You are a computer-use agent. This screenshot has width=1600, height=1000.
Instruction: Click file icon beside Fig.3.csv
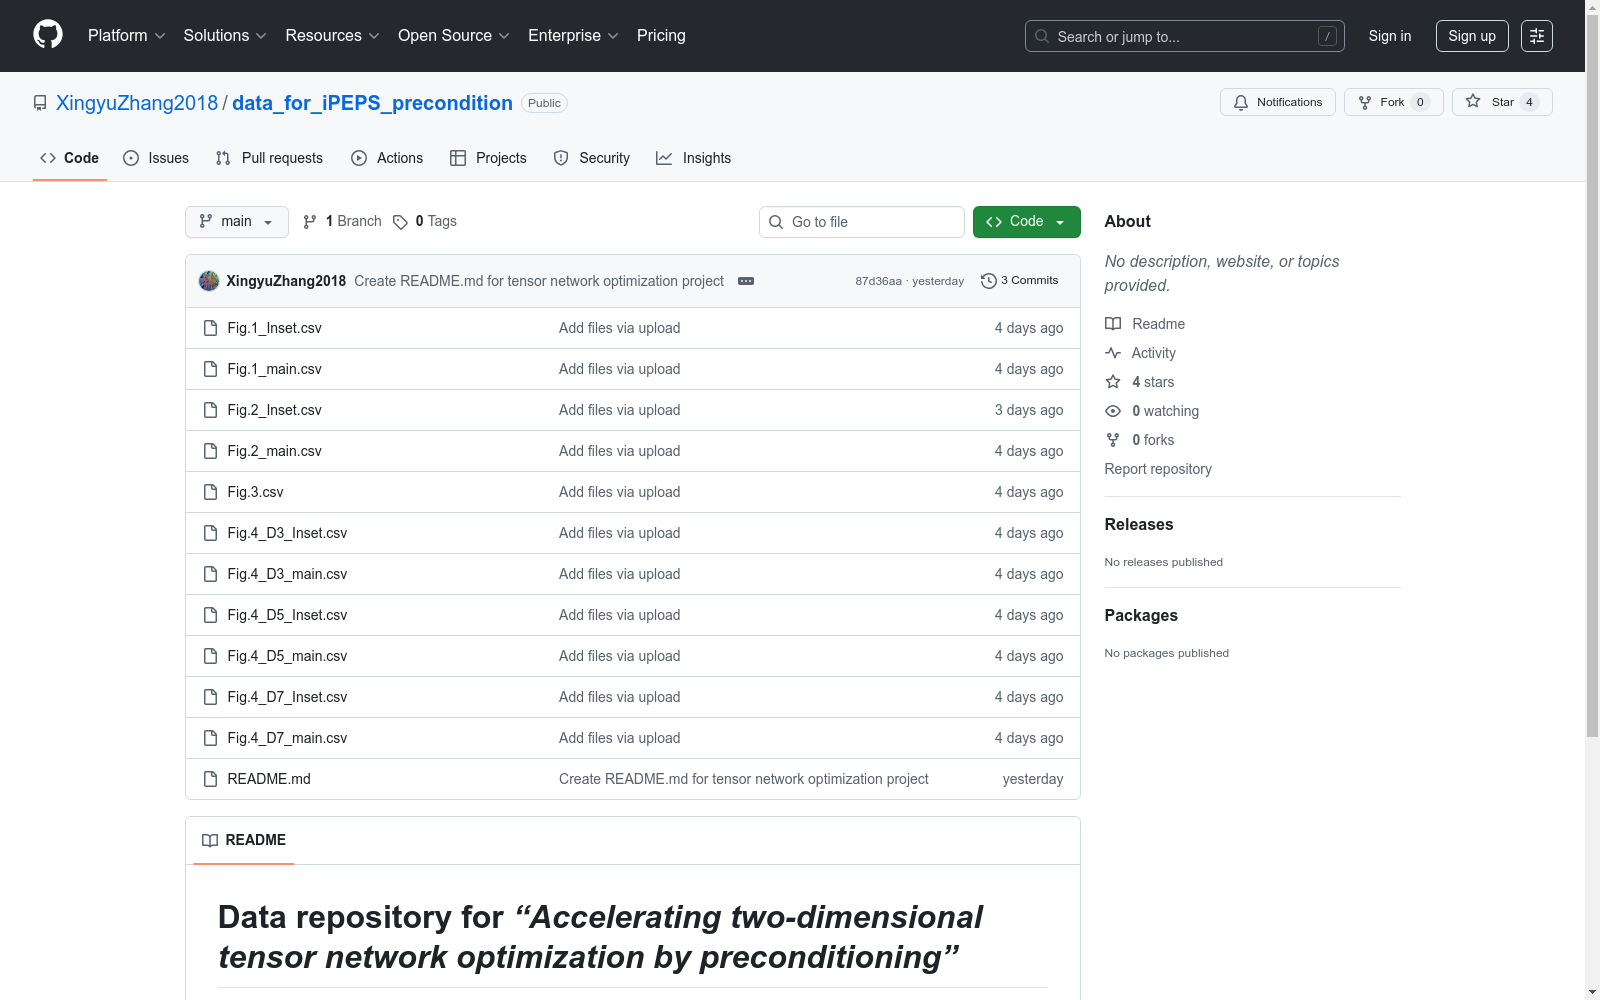(210, 492)
